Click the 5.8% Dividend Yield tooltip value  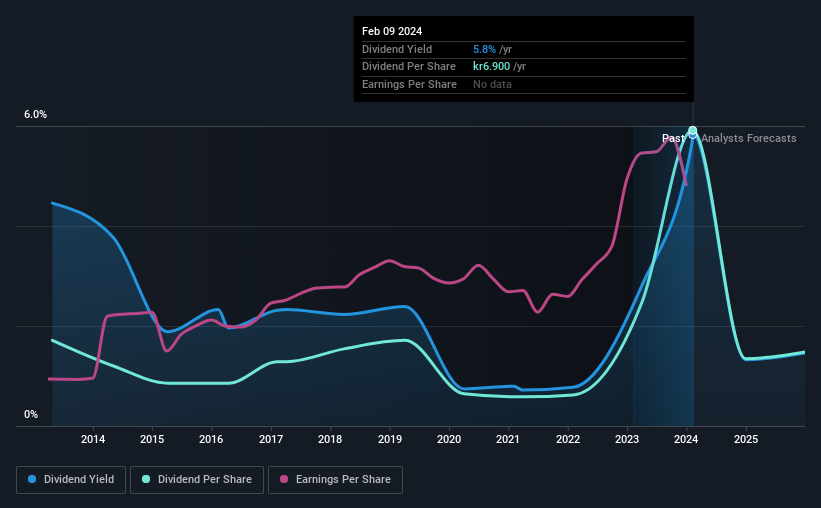tap(484, 49)
